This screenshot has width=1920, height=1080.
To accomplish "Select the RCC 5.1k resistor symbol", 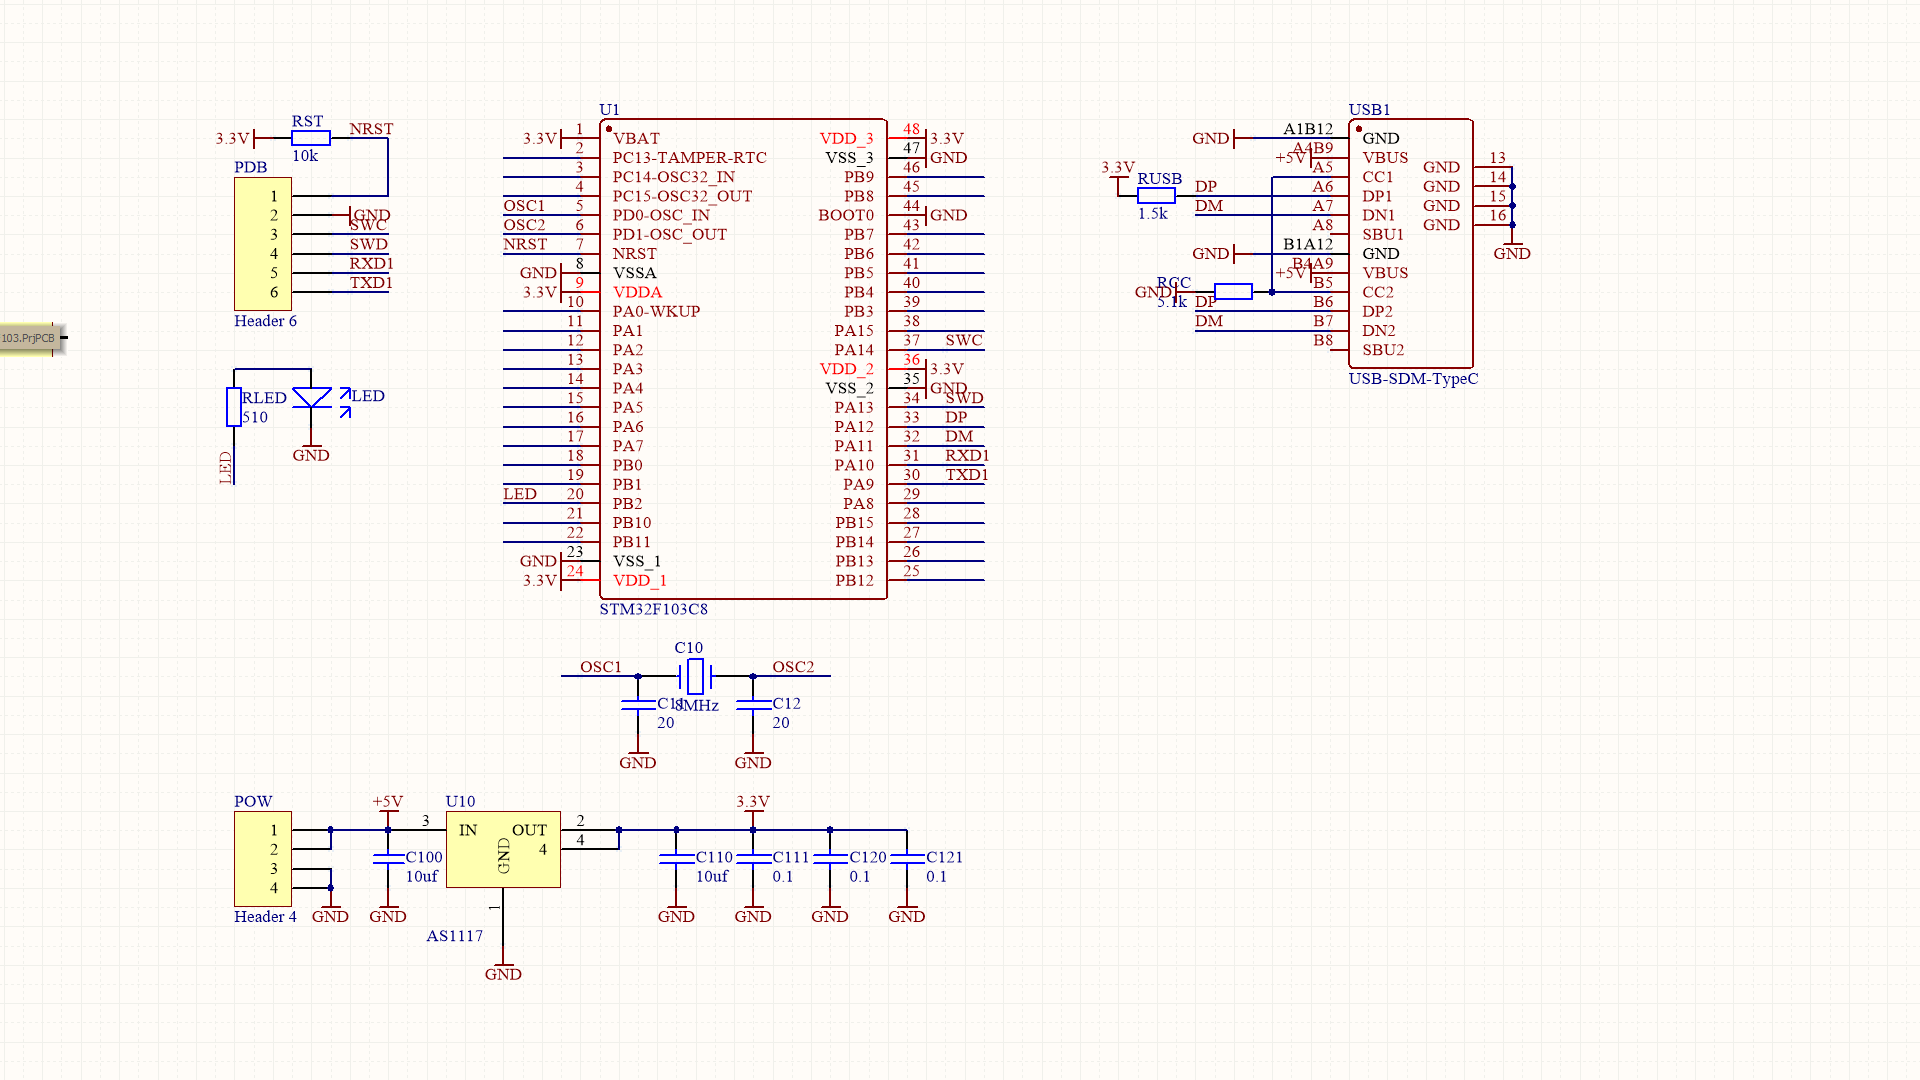I will (1235, 291).
